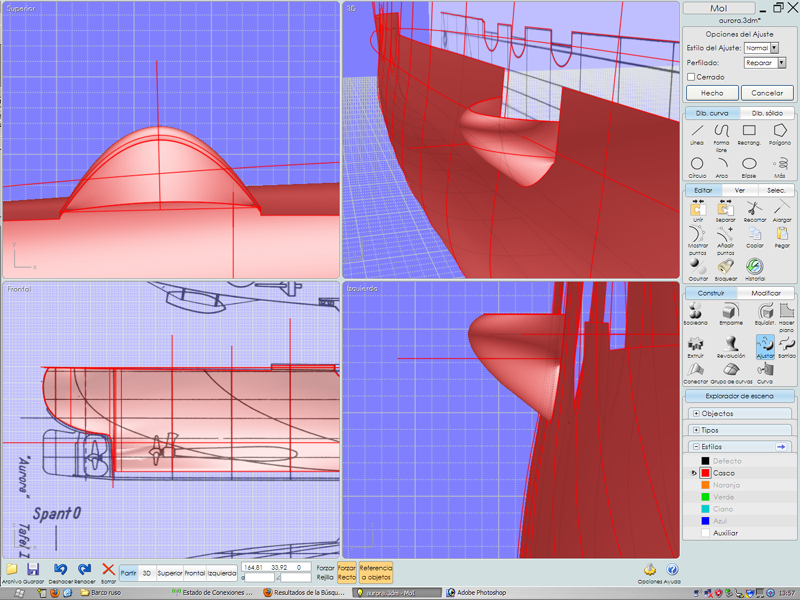Select the Booleana tool
The image size is (800, 600).
pyautogui.click(x=695, y=314)
